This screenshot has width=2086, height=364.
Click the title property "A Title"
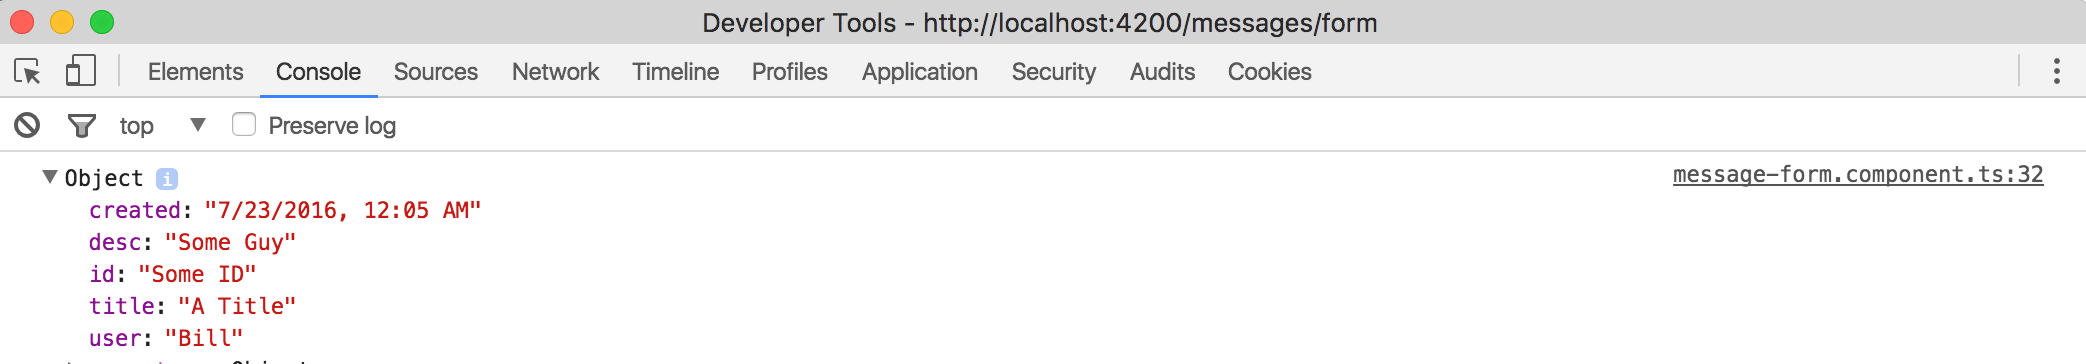[x=237, y=306]
